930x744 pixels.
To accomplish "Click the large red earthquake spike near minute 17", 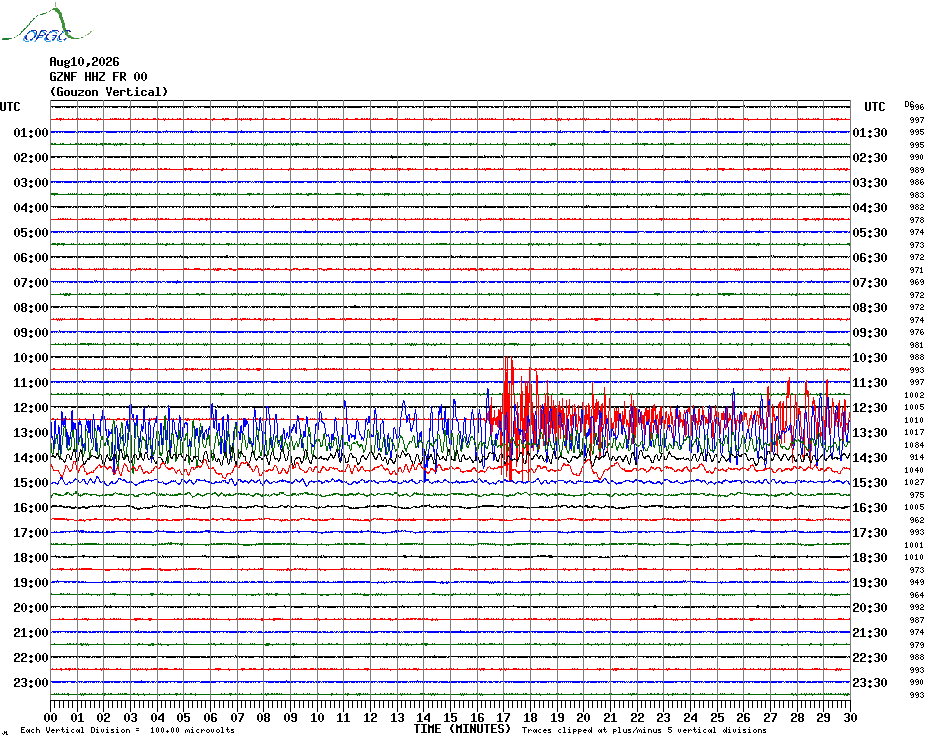I will coord(508,418).
